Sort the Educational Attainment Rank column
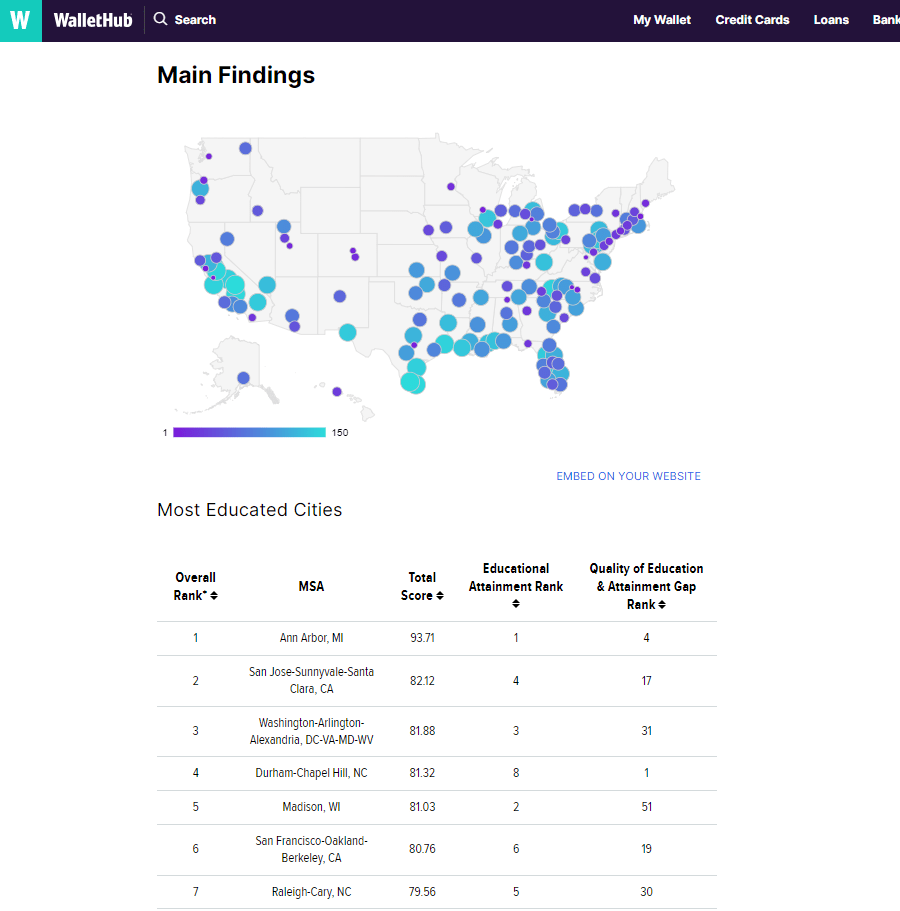 click(x=516, y=603)
